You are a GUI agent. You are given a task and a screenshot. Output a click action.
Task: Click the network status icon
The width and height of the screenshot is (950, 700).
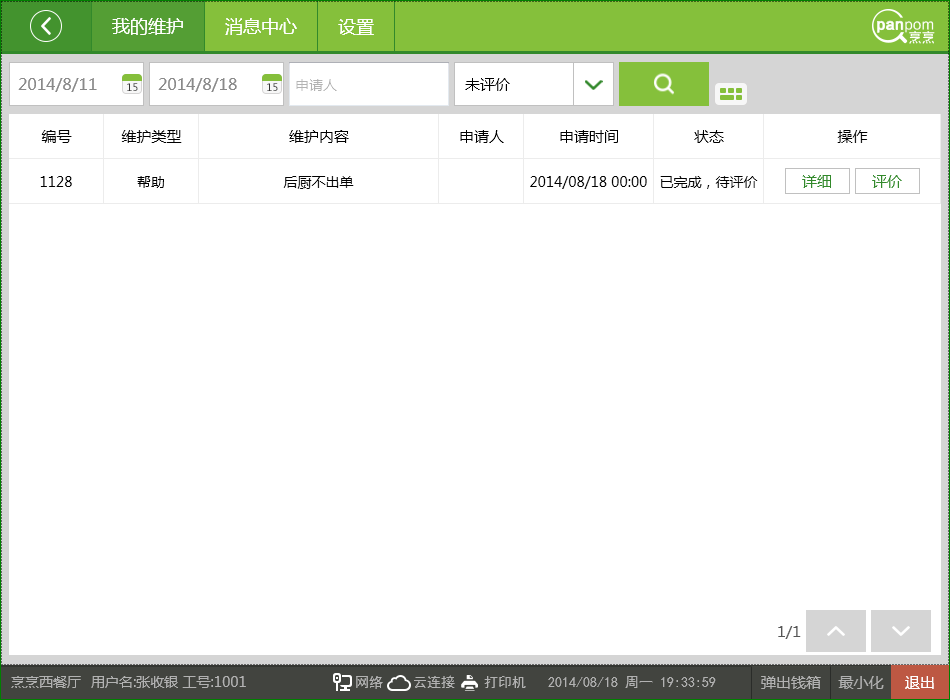click(342, 682)
